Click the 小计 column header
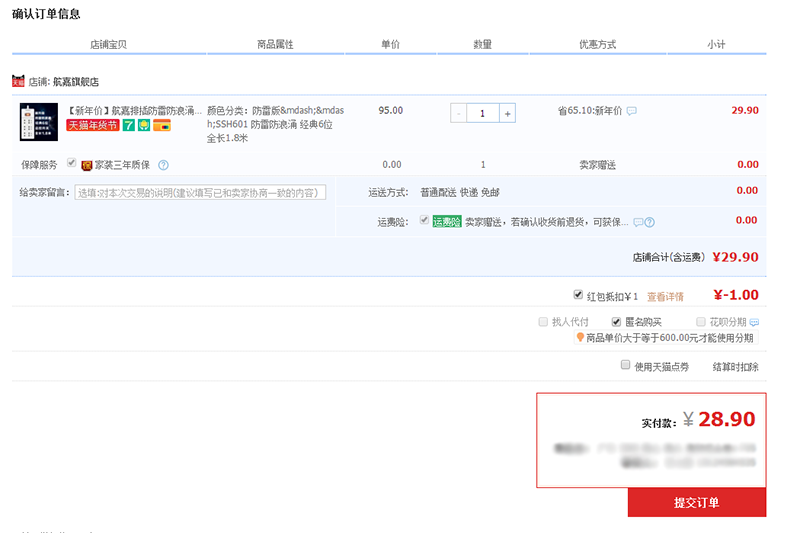The image size is (800, 533). pos(716,44)
